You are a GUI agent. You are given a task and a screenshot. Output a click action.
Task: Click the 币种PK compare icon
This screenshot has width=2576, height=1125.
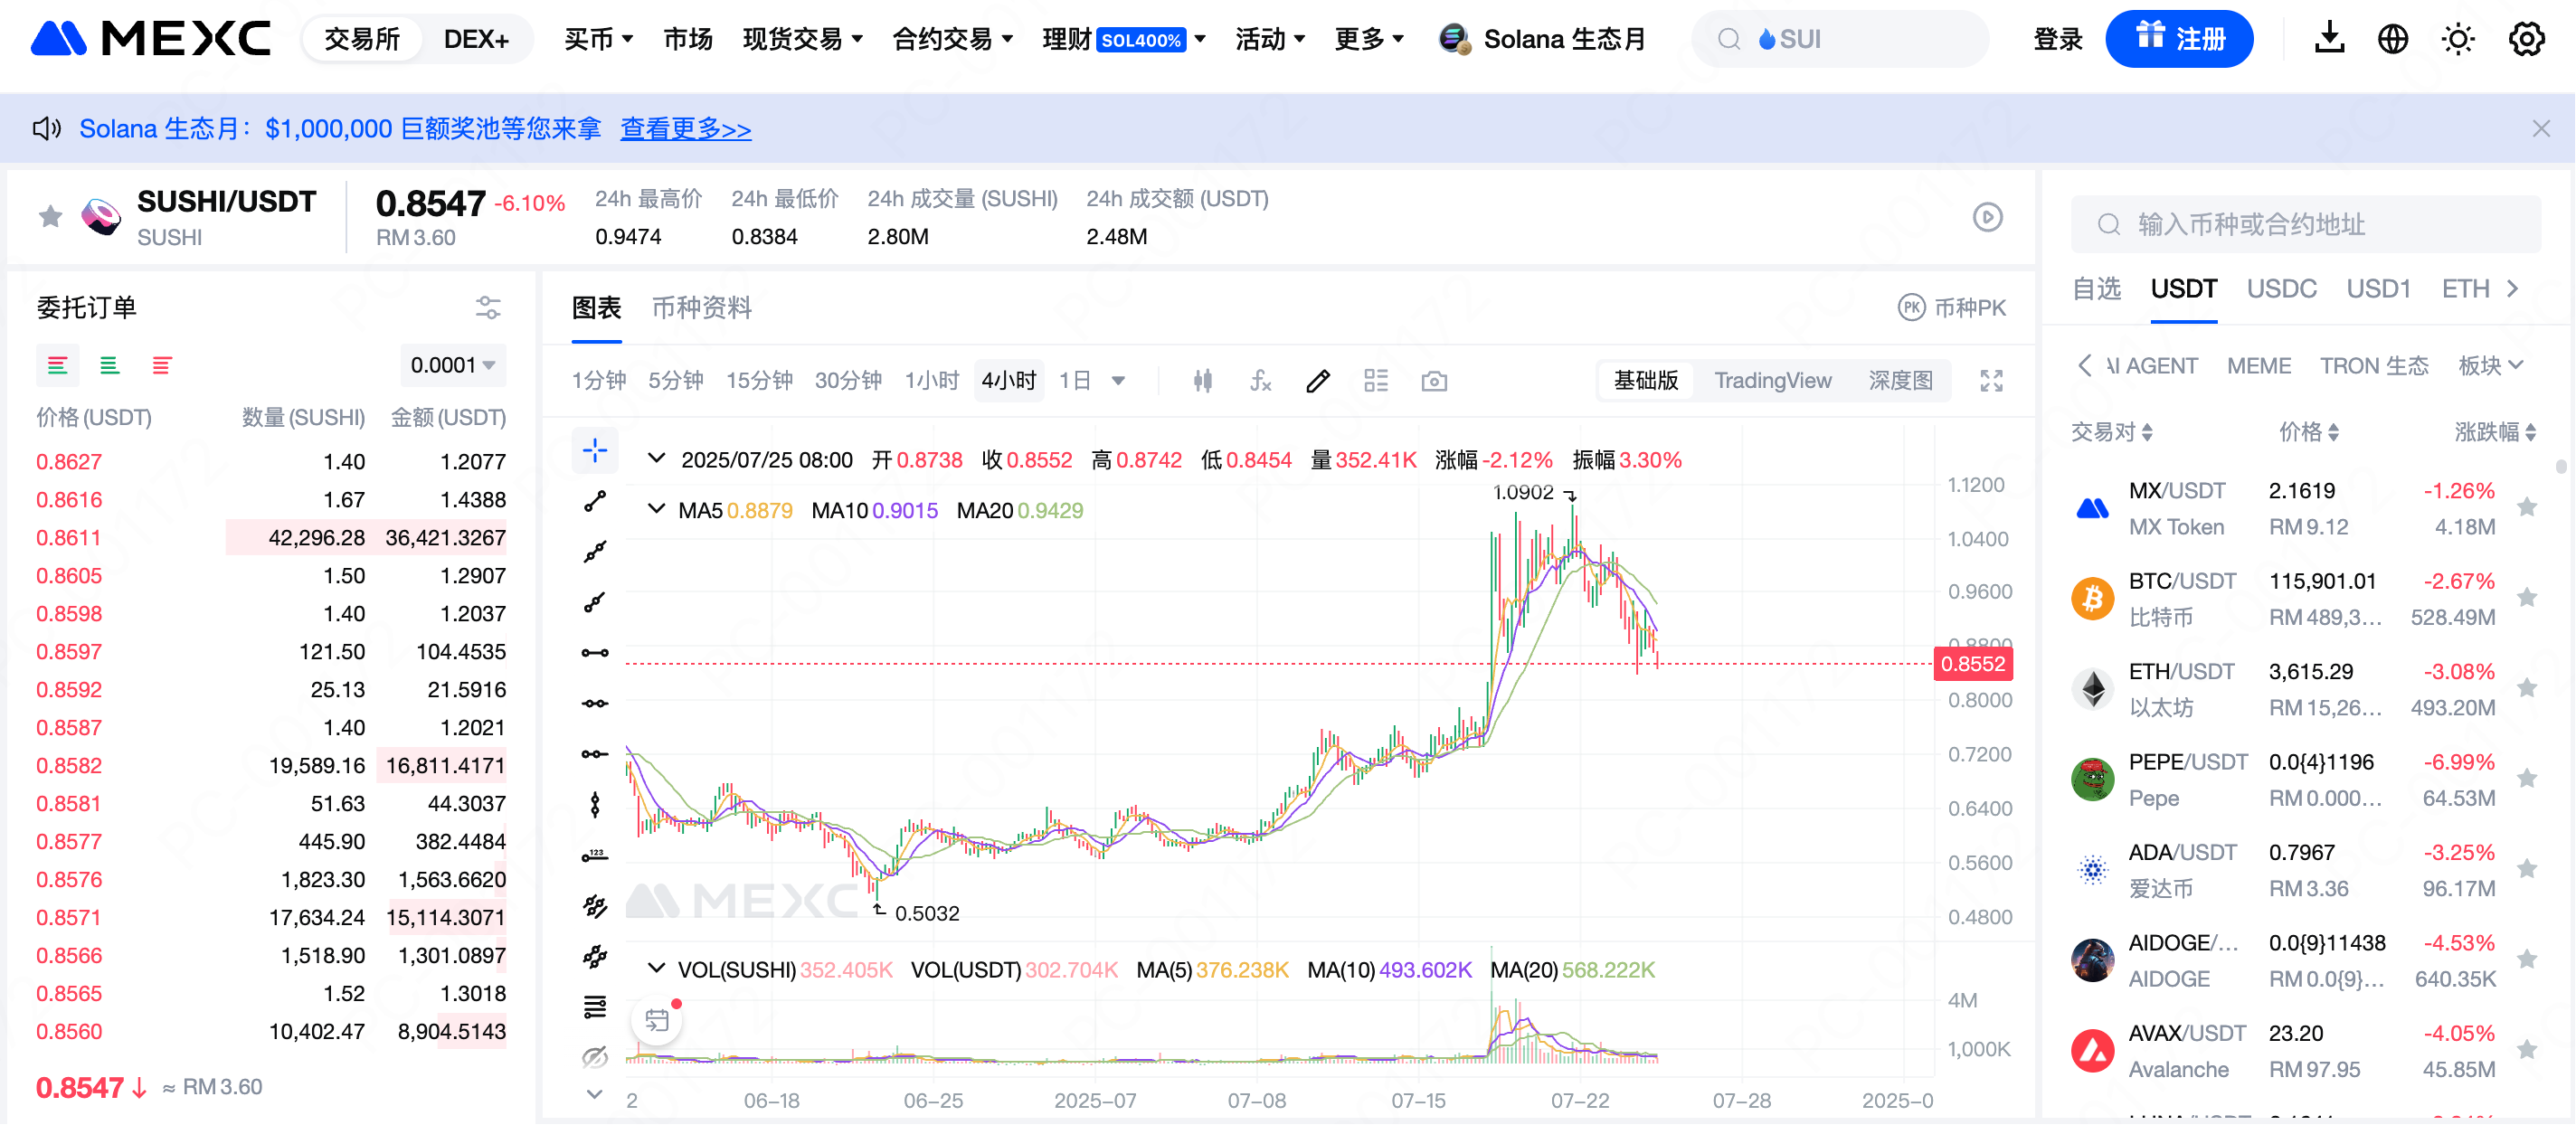1911,307
